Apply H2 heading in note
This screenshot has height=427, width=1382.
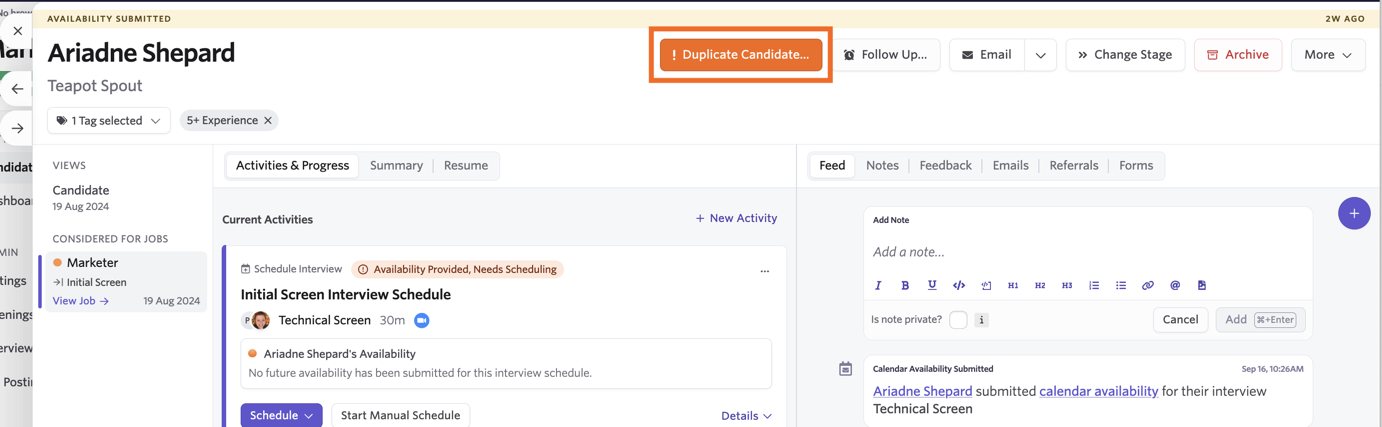tap(1040, 285)
